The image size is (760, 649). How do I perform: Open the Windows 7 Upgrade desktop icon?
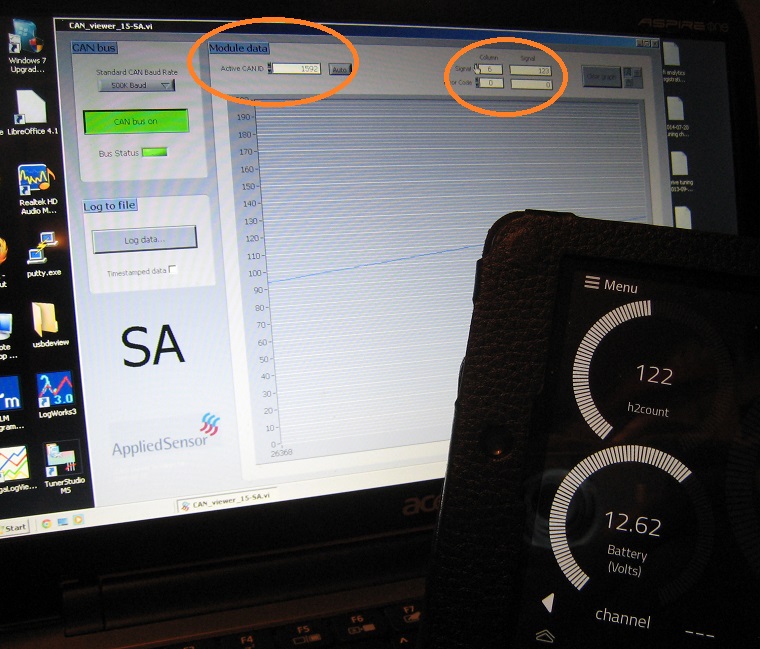(x=25, y=46)
